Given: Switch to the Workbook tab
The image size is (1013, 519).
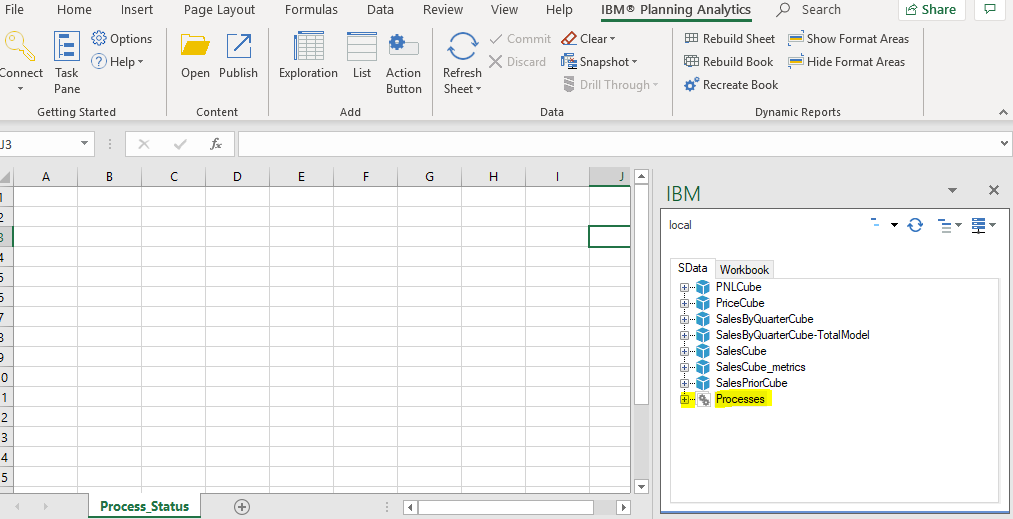Looking at the screenshot, I should [x=744, y=270].
